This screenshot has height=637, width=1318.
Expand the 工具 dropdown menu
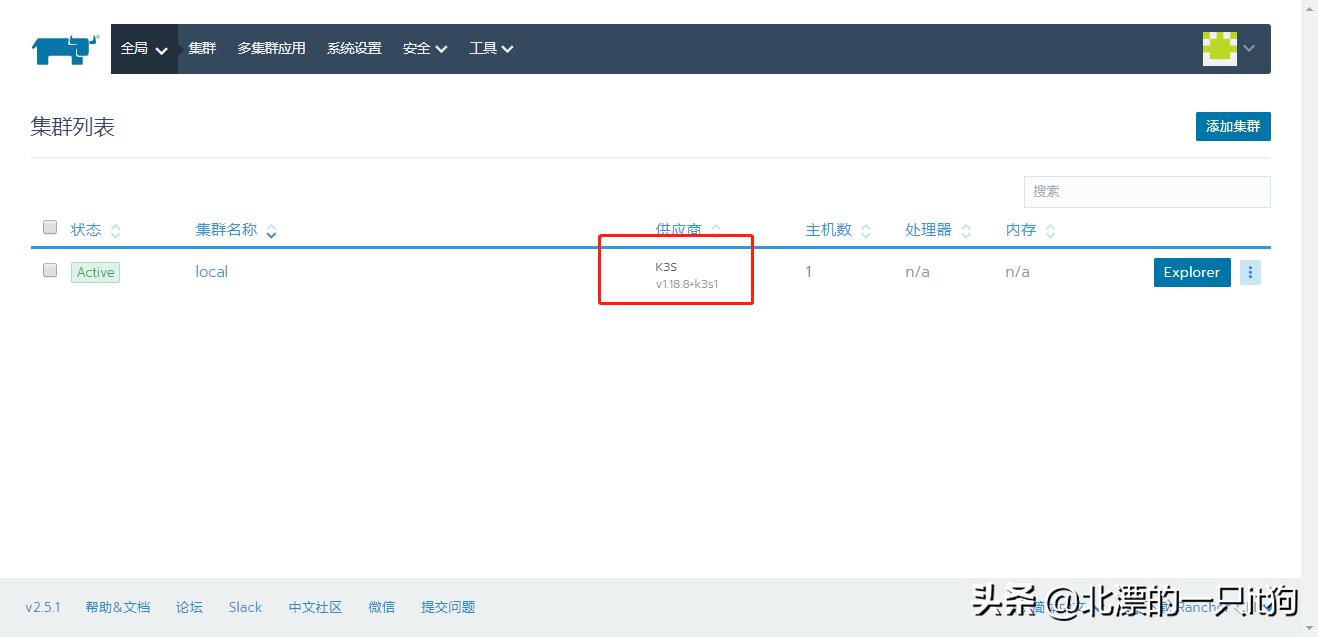[491, 49]
